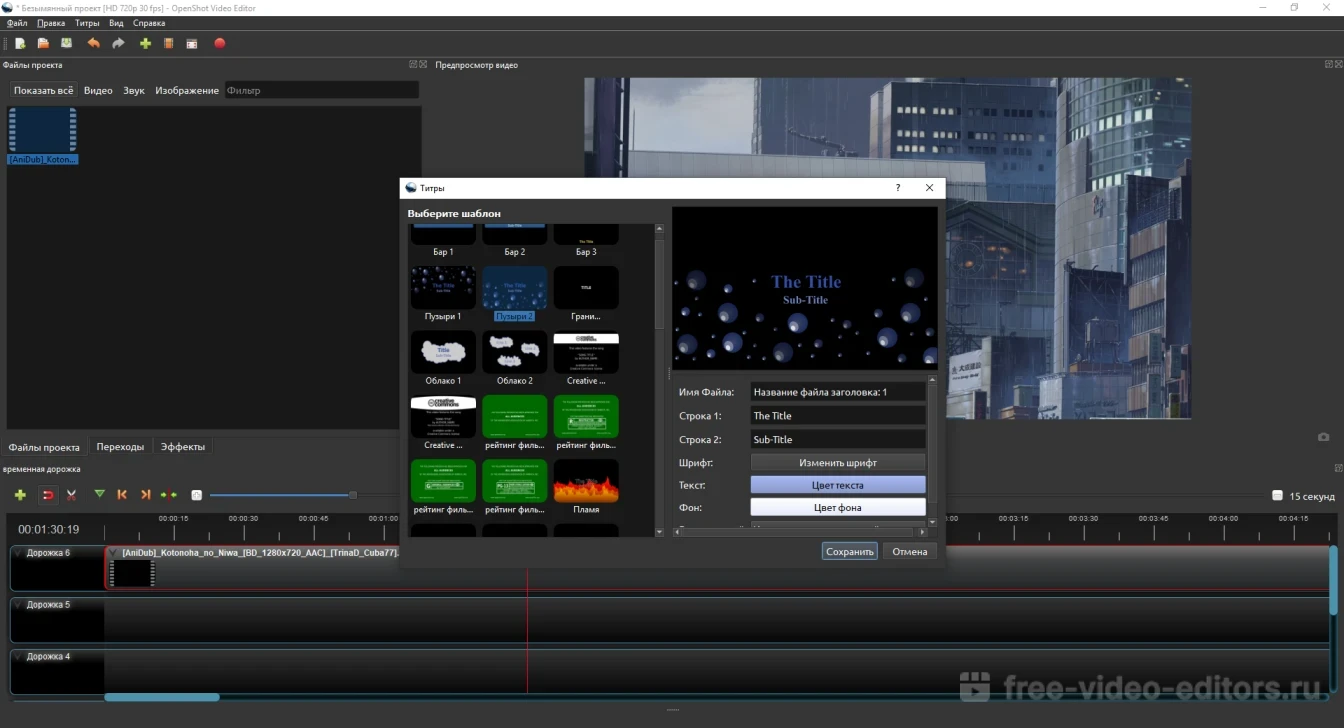The width and height of the screenshot is (1344, 728).
Task: Open the Цвет текста color picker
Action: click(x=838, y=485)
